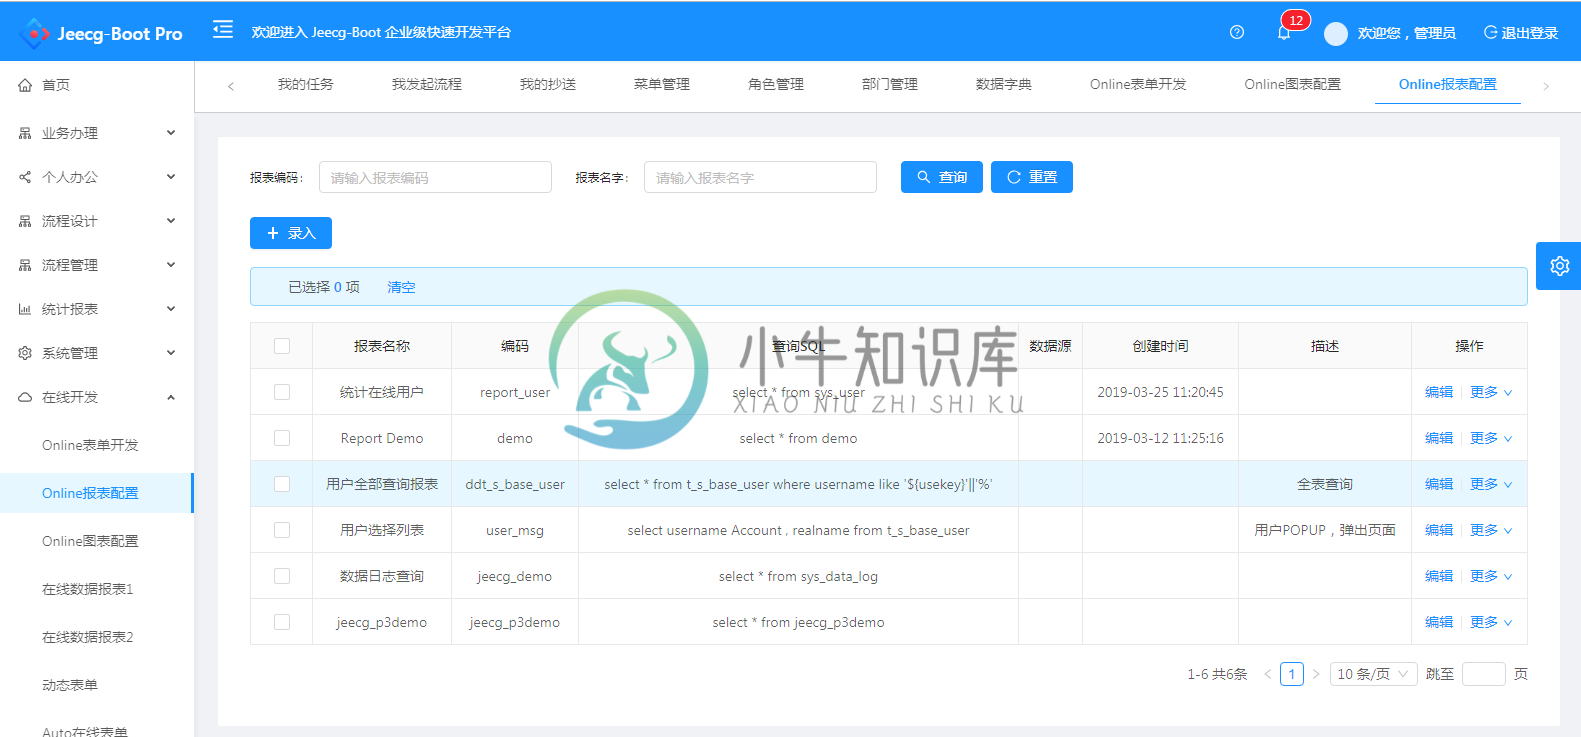Expand the 系统管理 menu chevron
This screenshot has width=1581, height=737.
coord(171,353)
